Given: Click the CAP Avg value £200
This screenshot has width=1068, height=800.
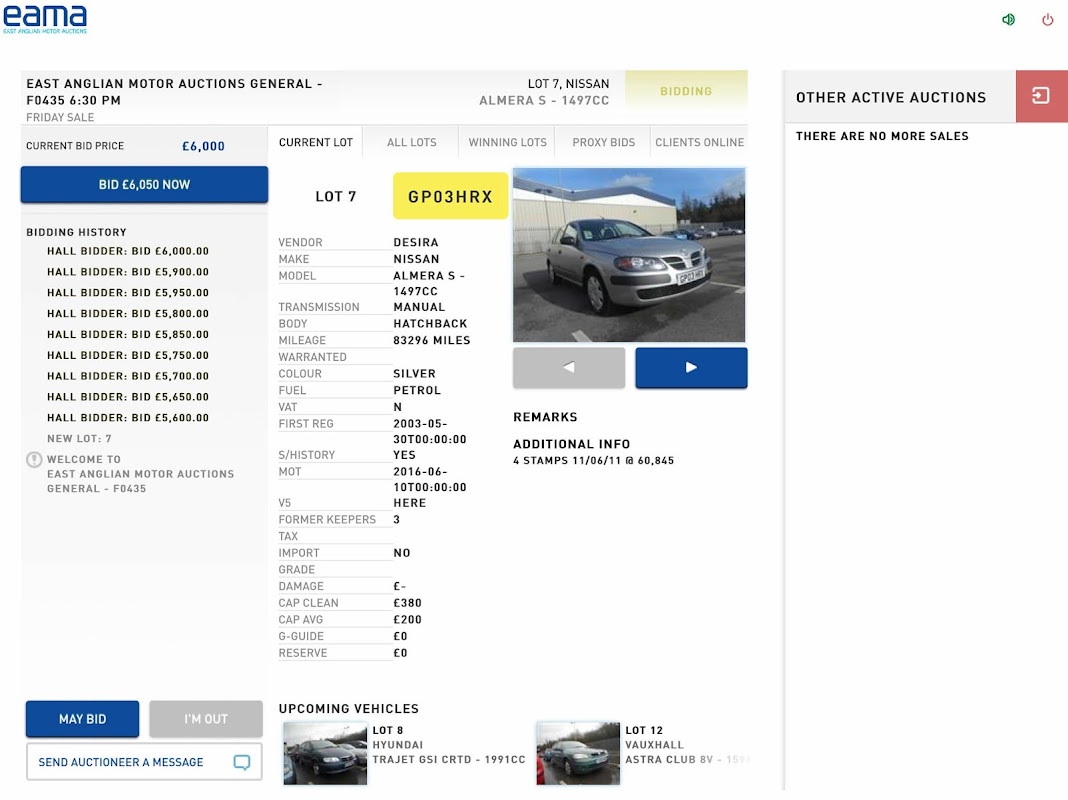Looking at the screenshot, I should click(407, 620).
